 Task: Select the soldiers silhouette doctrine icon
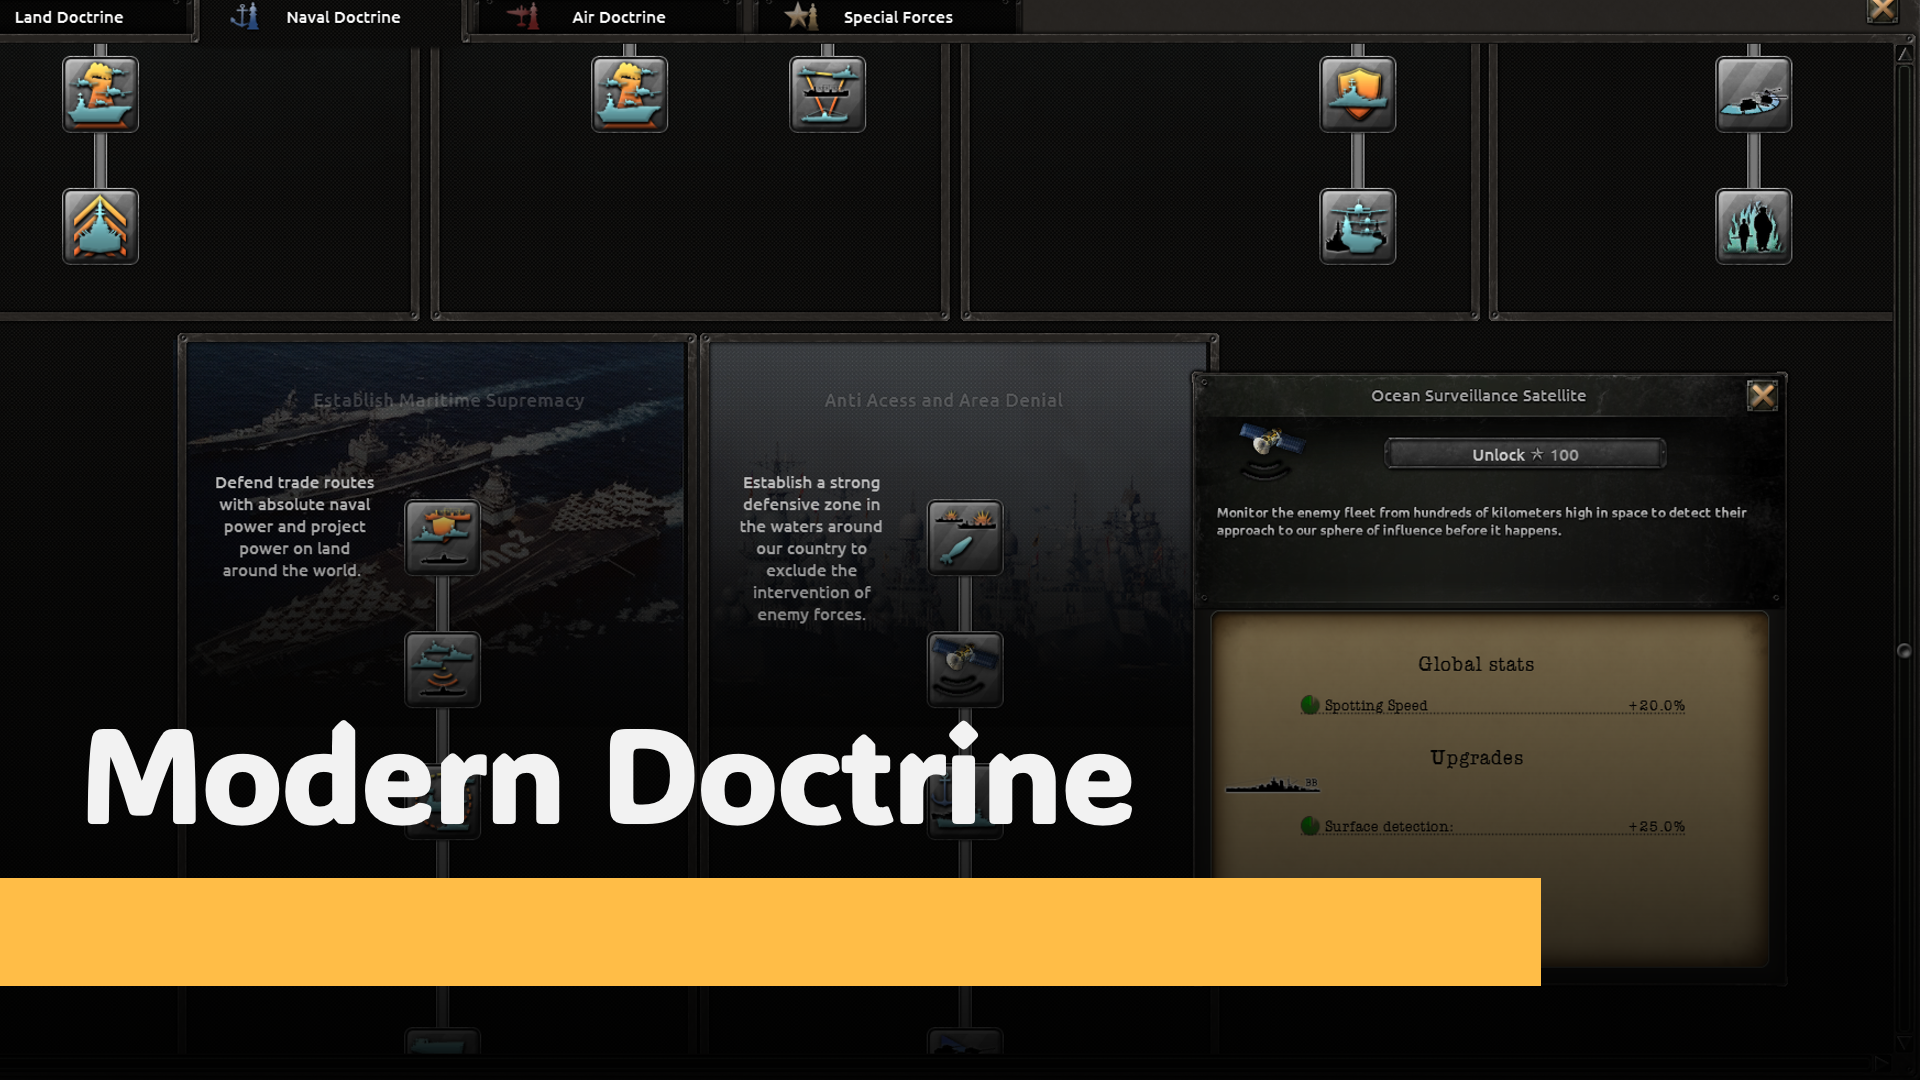coord(1753,226)
